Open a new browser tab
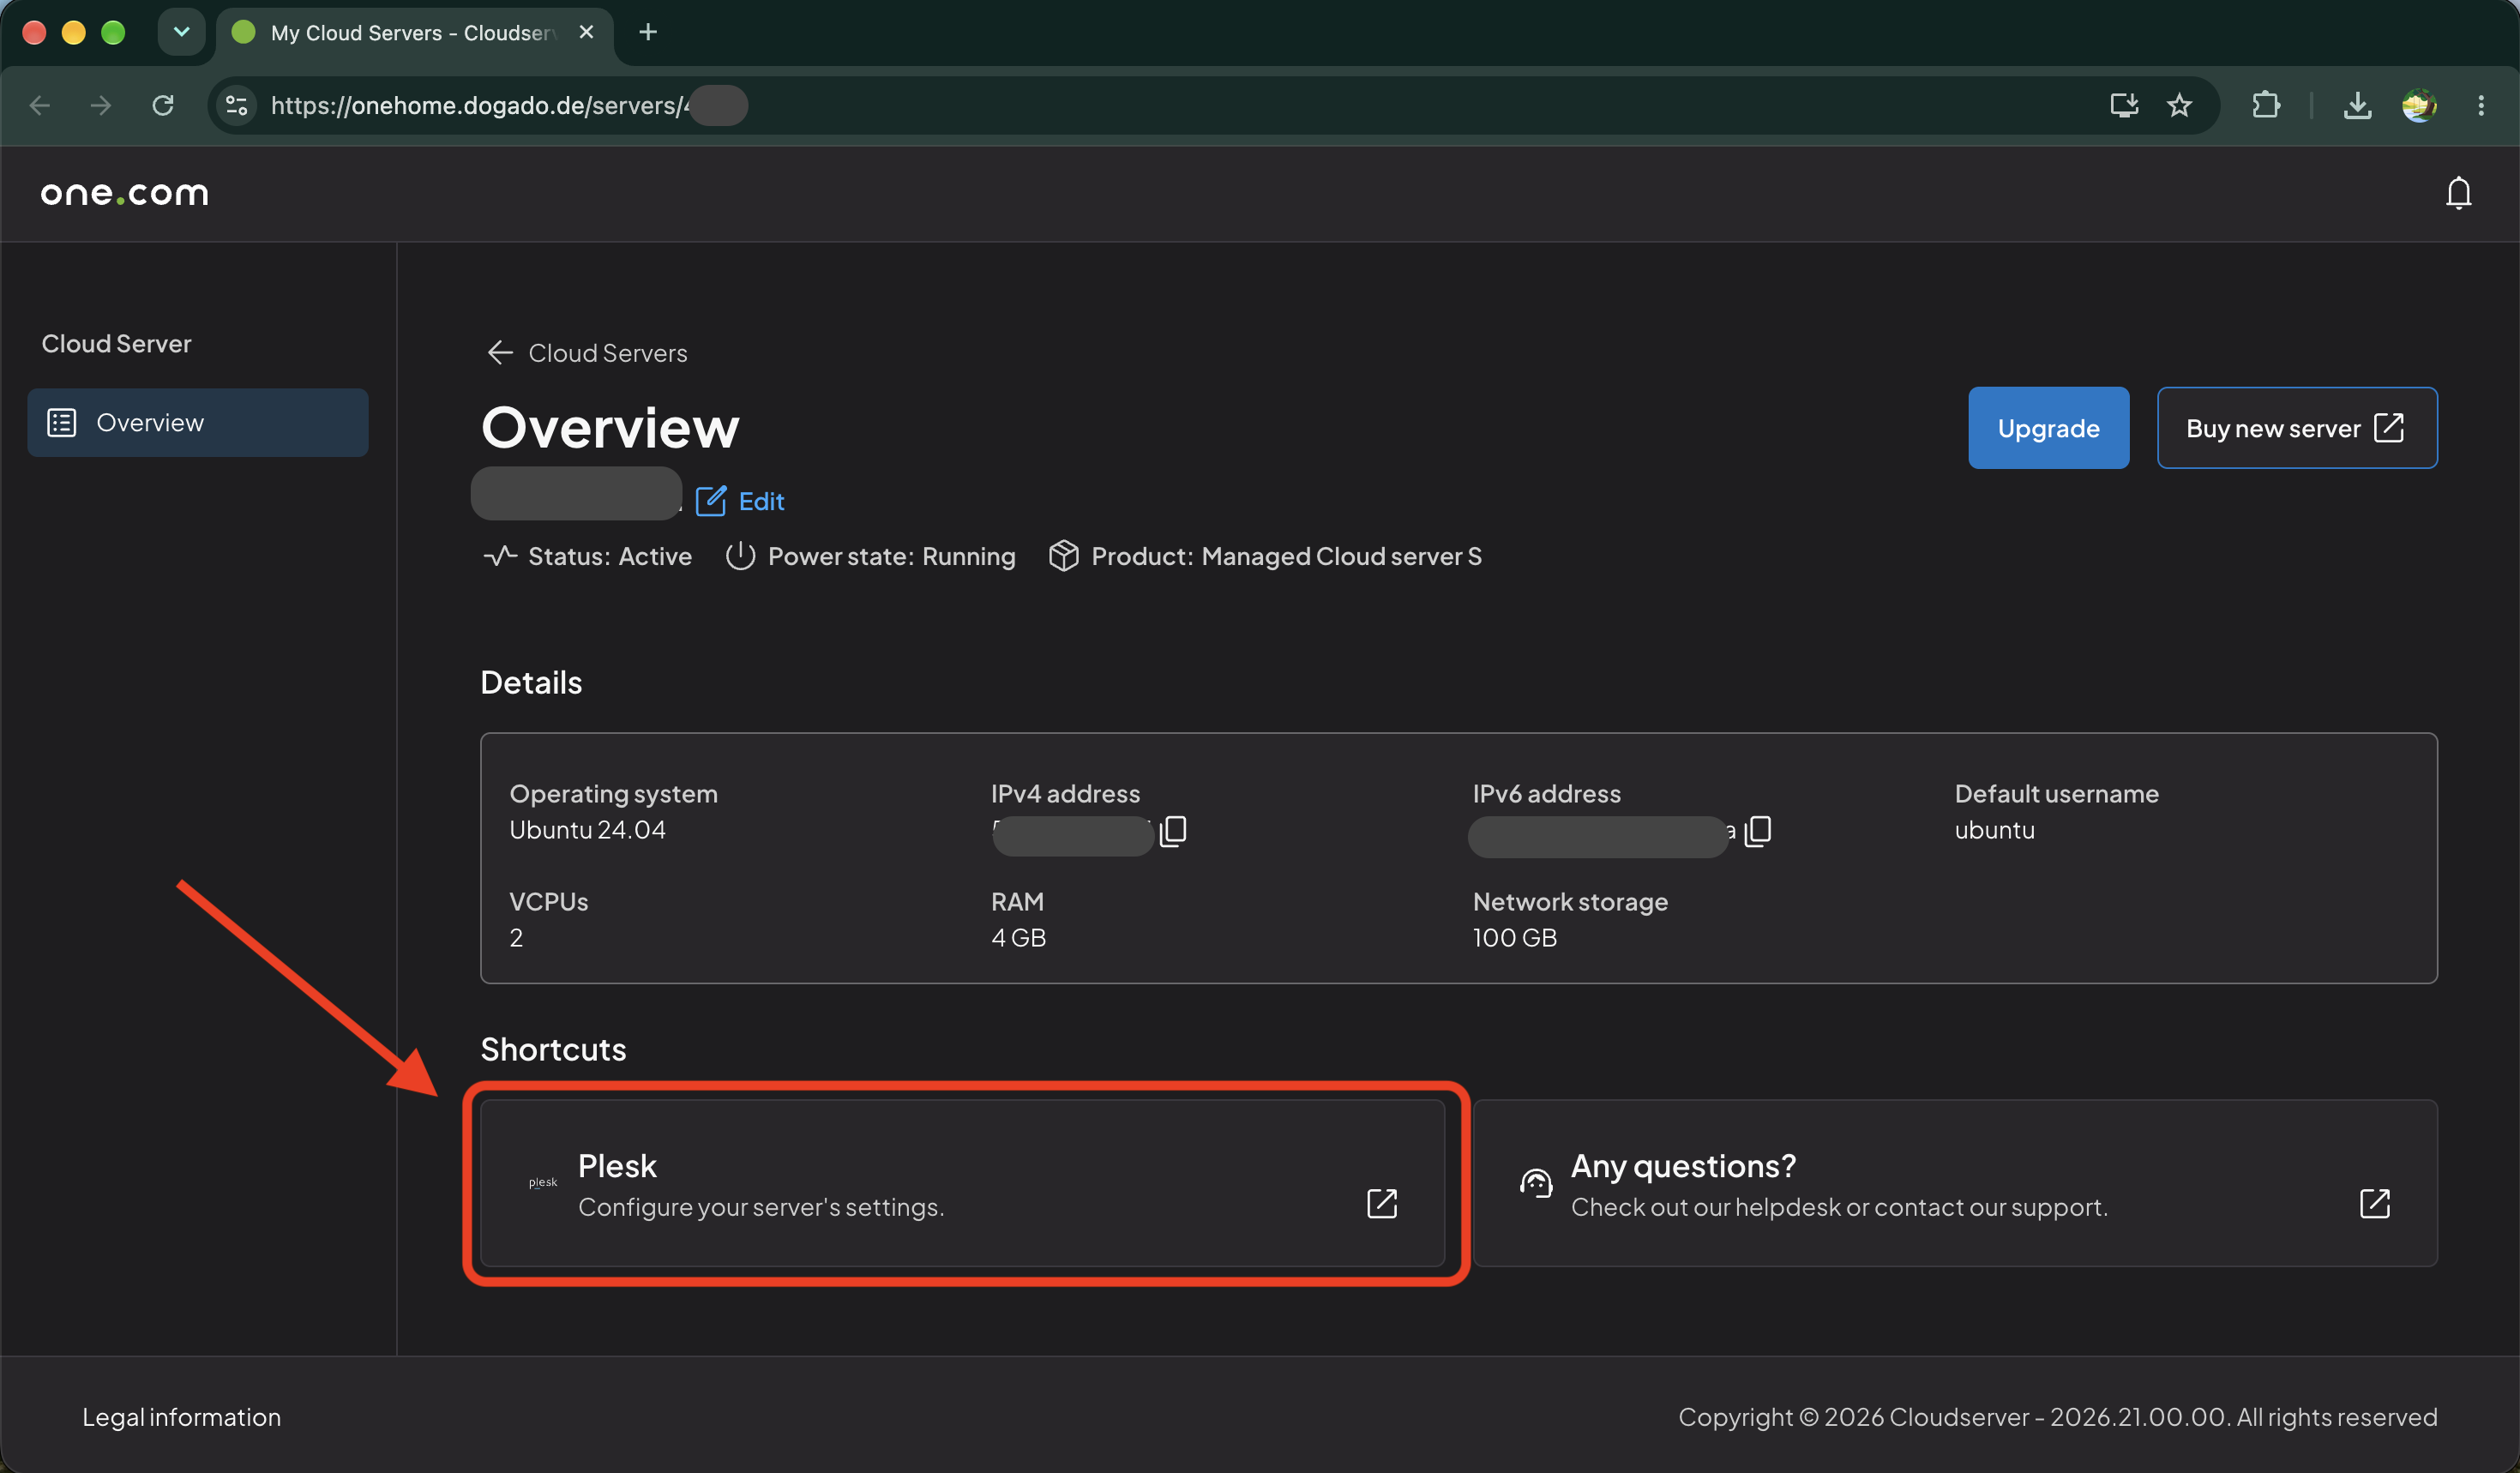 [x=648, y=32]
